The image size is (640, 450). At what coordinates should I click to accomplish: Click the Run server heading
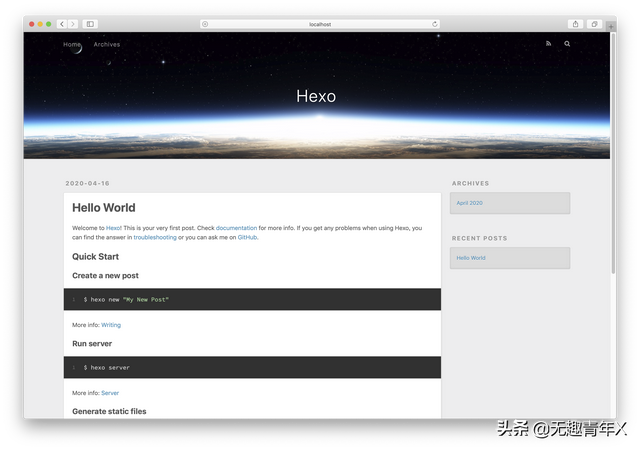pyautogui.click(x=92, y=344)
